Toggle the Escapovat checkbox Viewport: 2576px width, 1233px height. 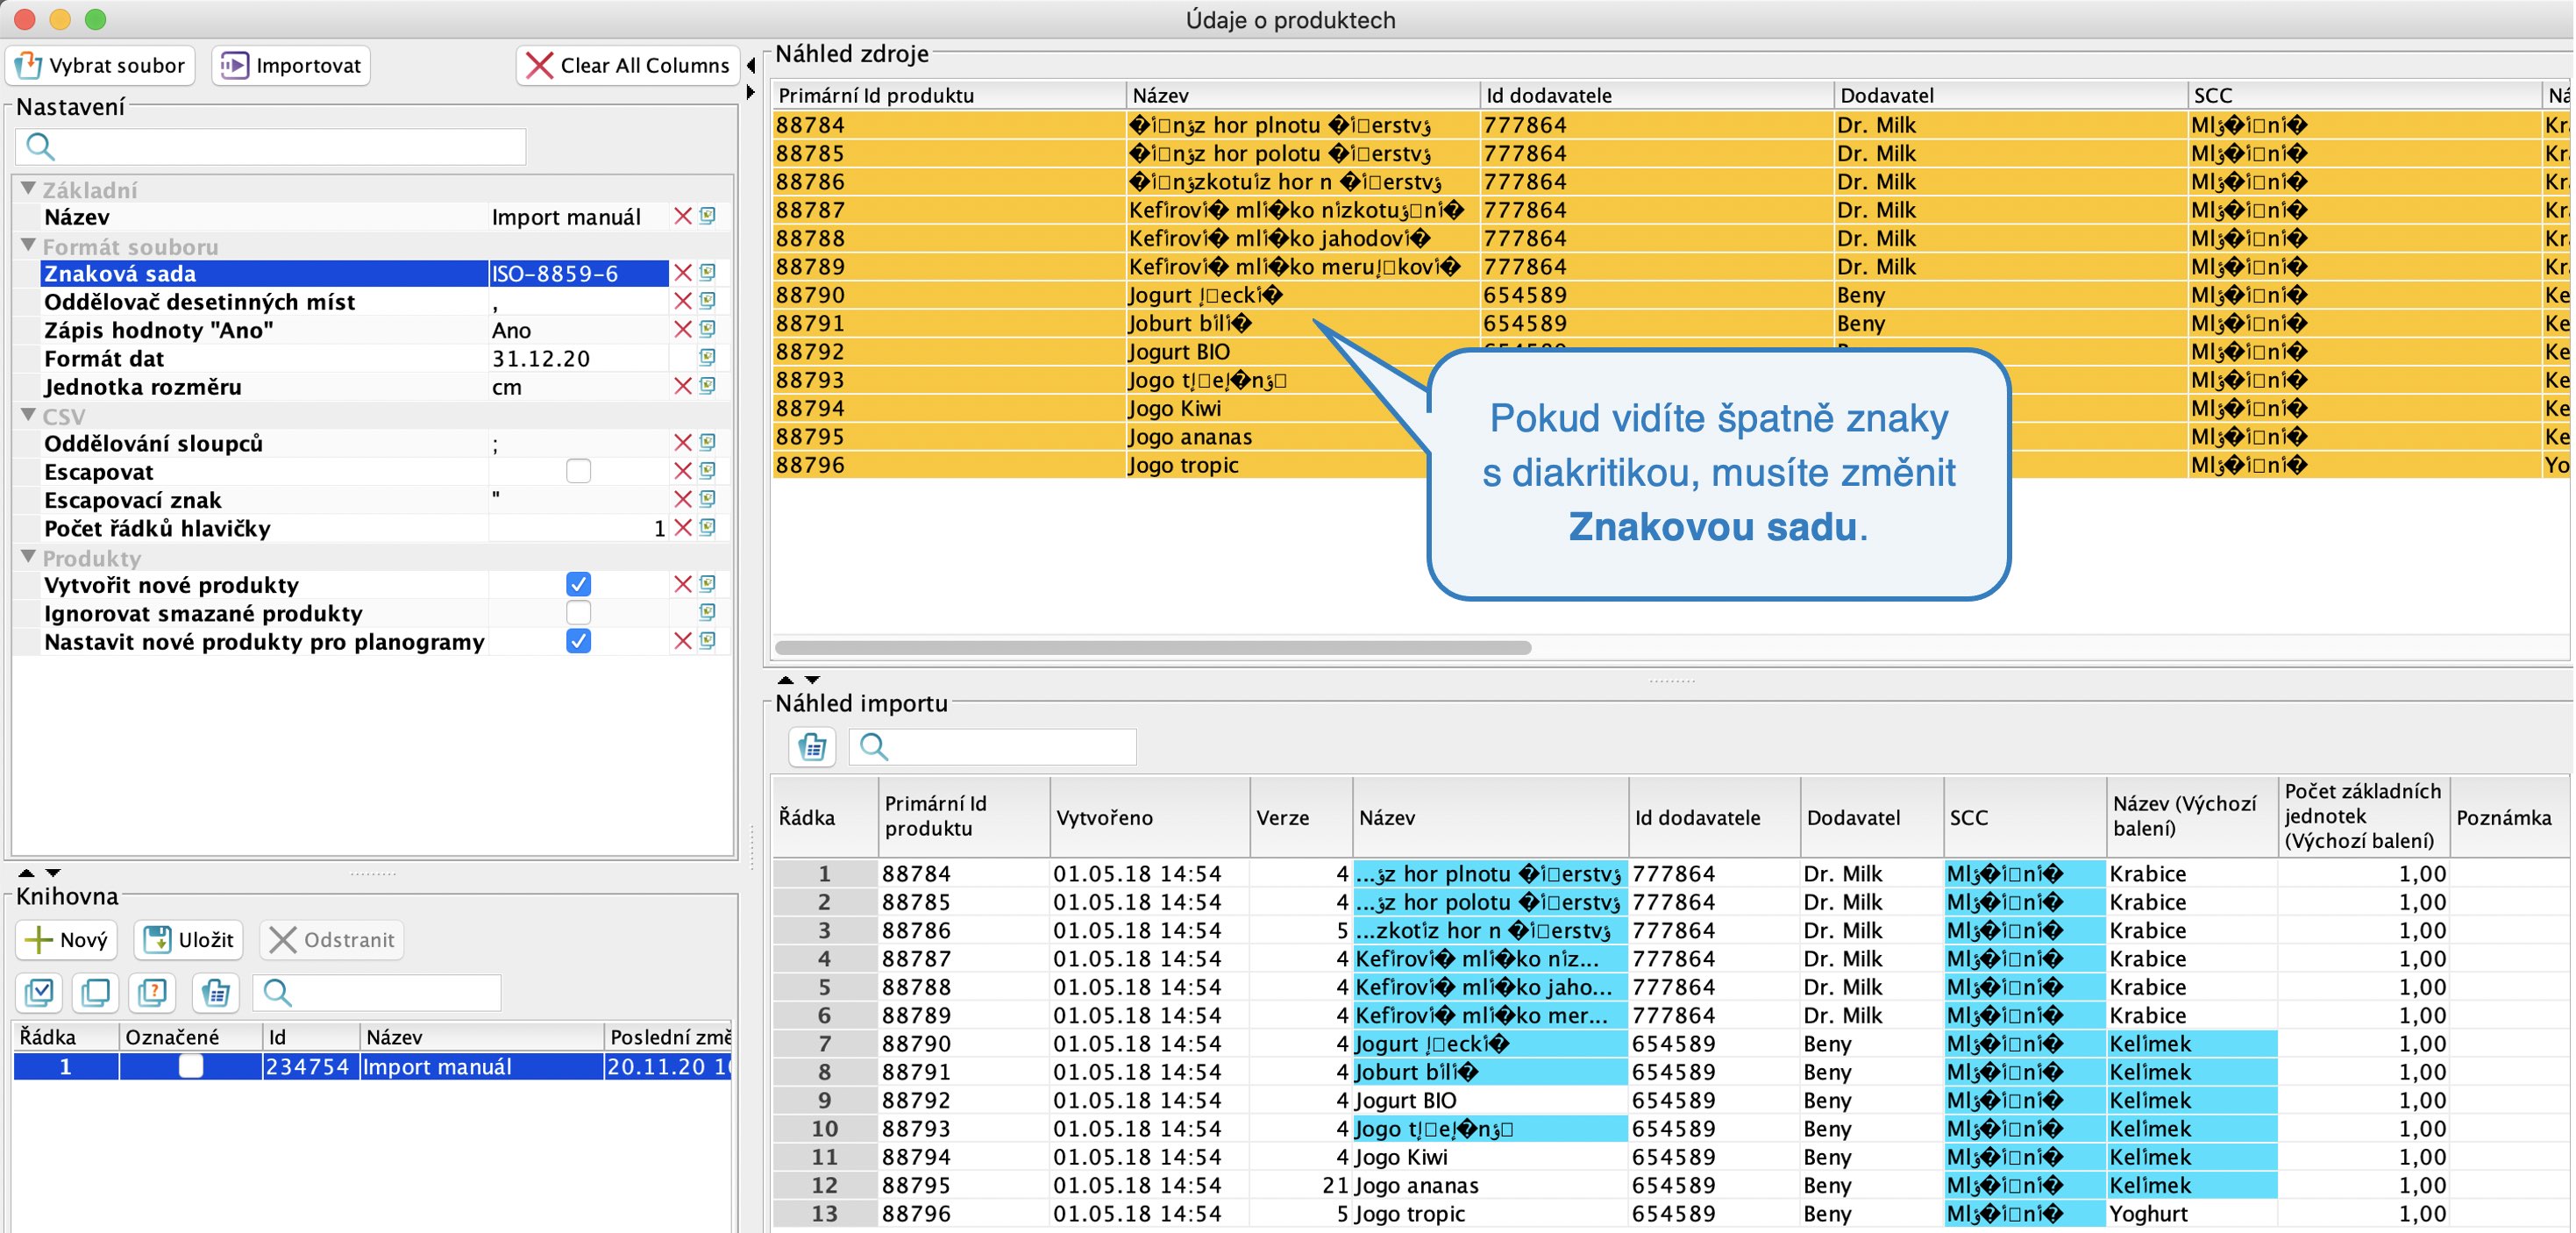pyautogui.click(x=578, y=471)
